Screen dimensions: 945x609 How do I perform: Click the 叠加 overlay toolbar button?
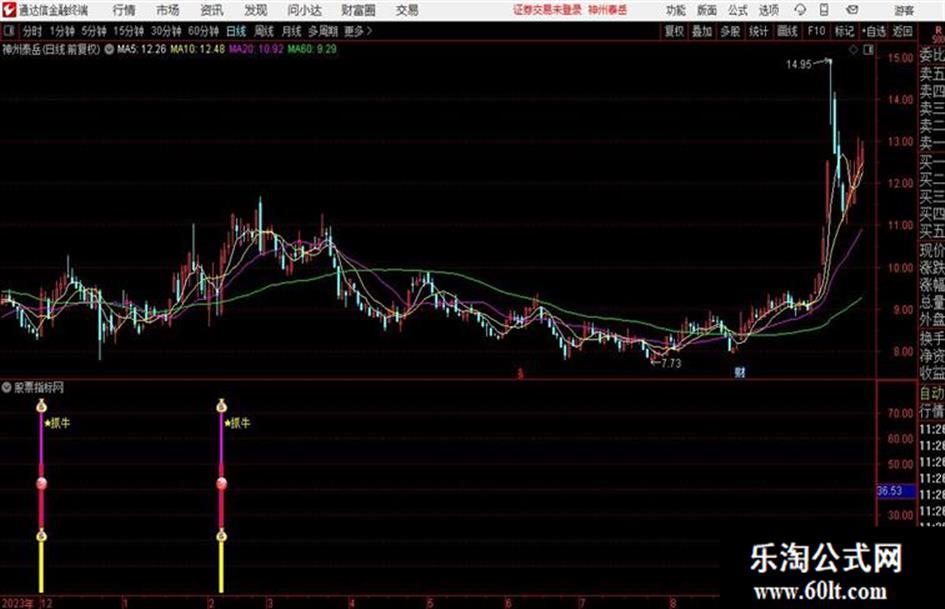[702, 31]
